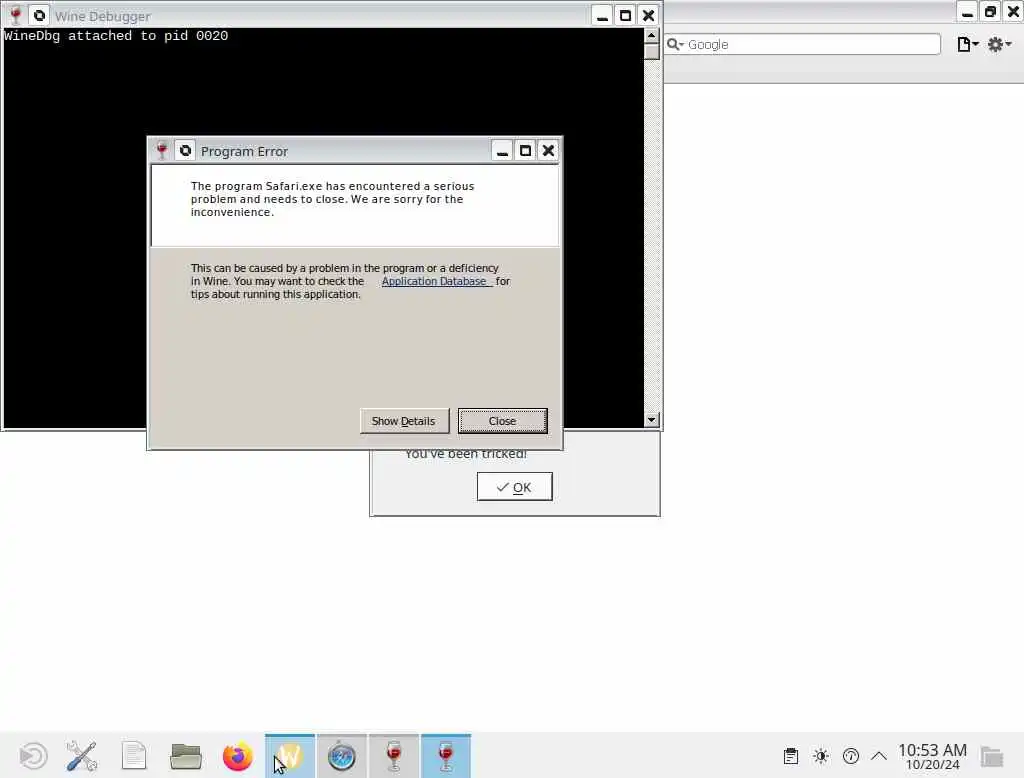The image size is (1024, 778).
Task: Close Program Error via title bar X
Action: coord(549,151)
